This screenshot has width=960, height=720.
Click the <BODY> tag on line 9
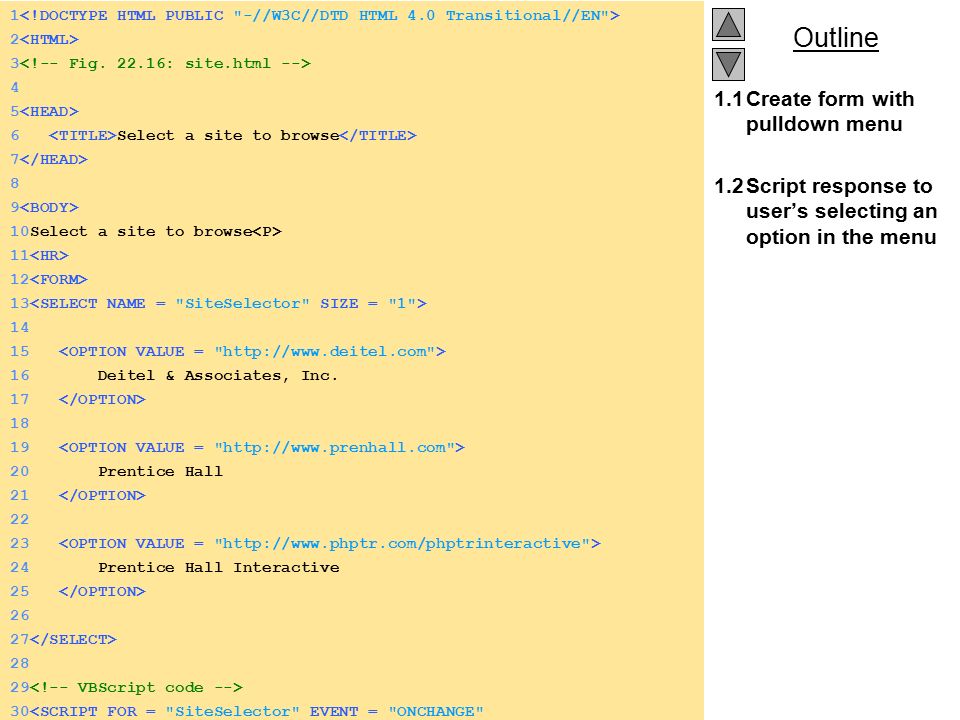49,208
